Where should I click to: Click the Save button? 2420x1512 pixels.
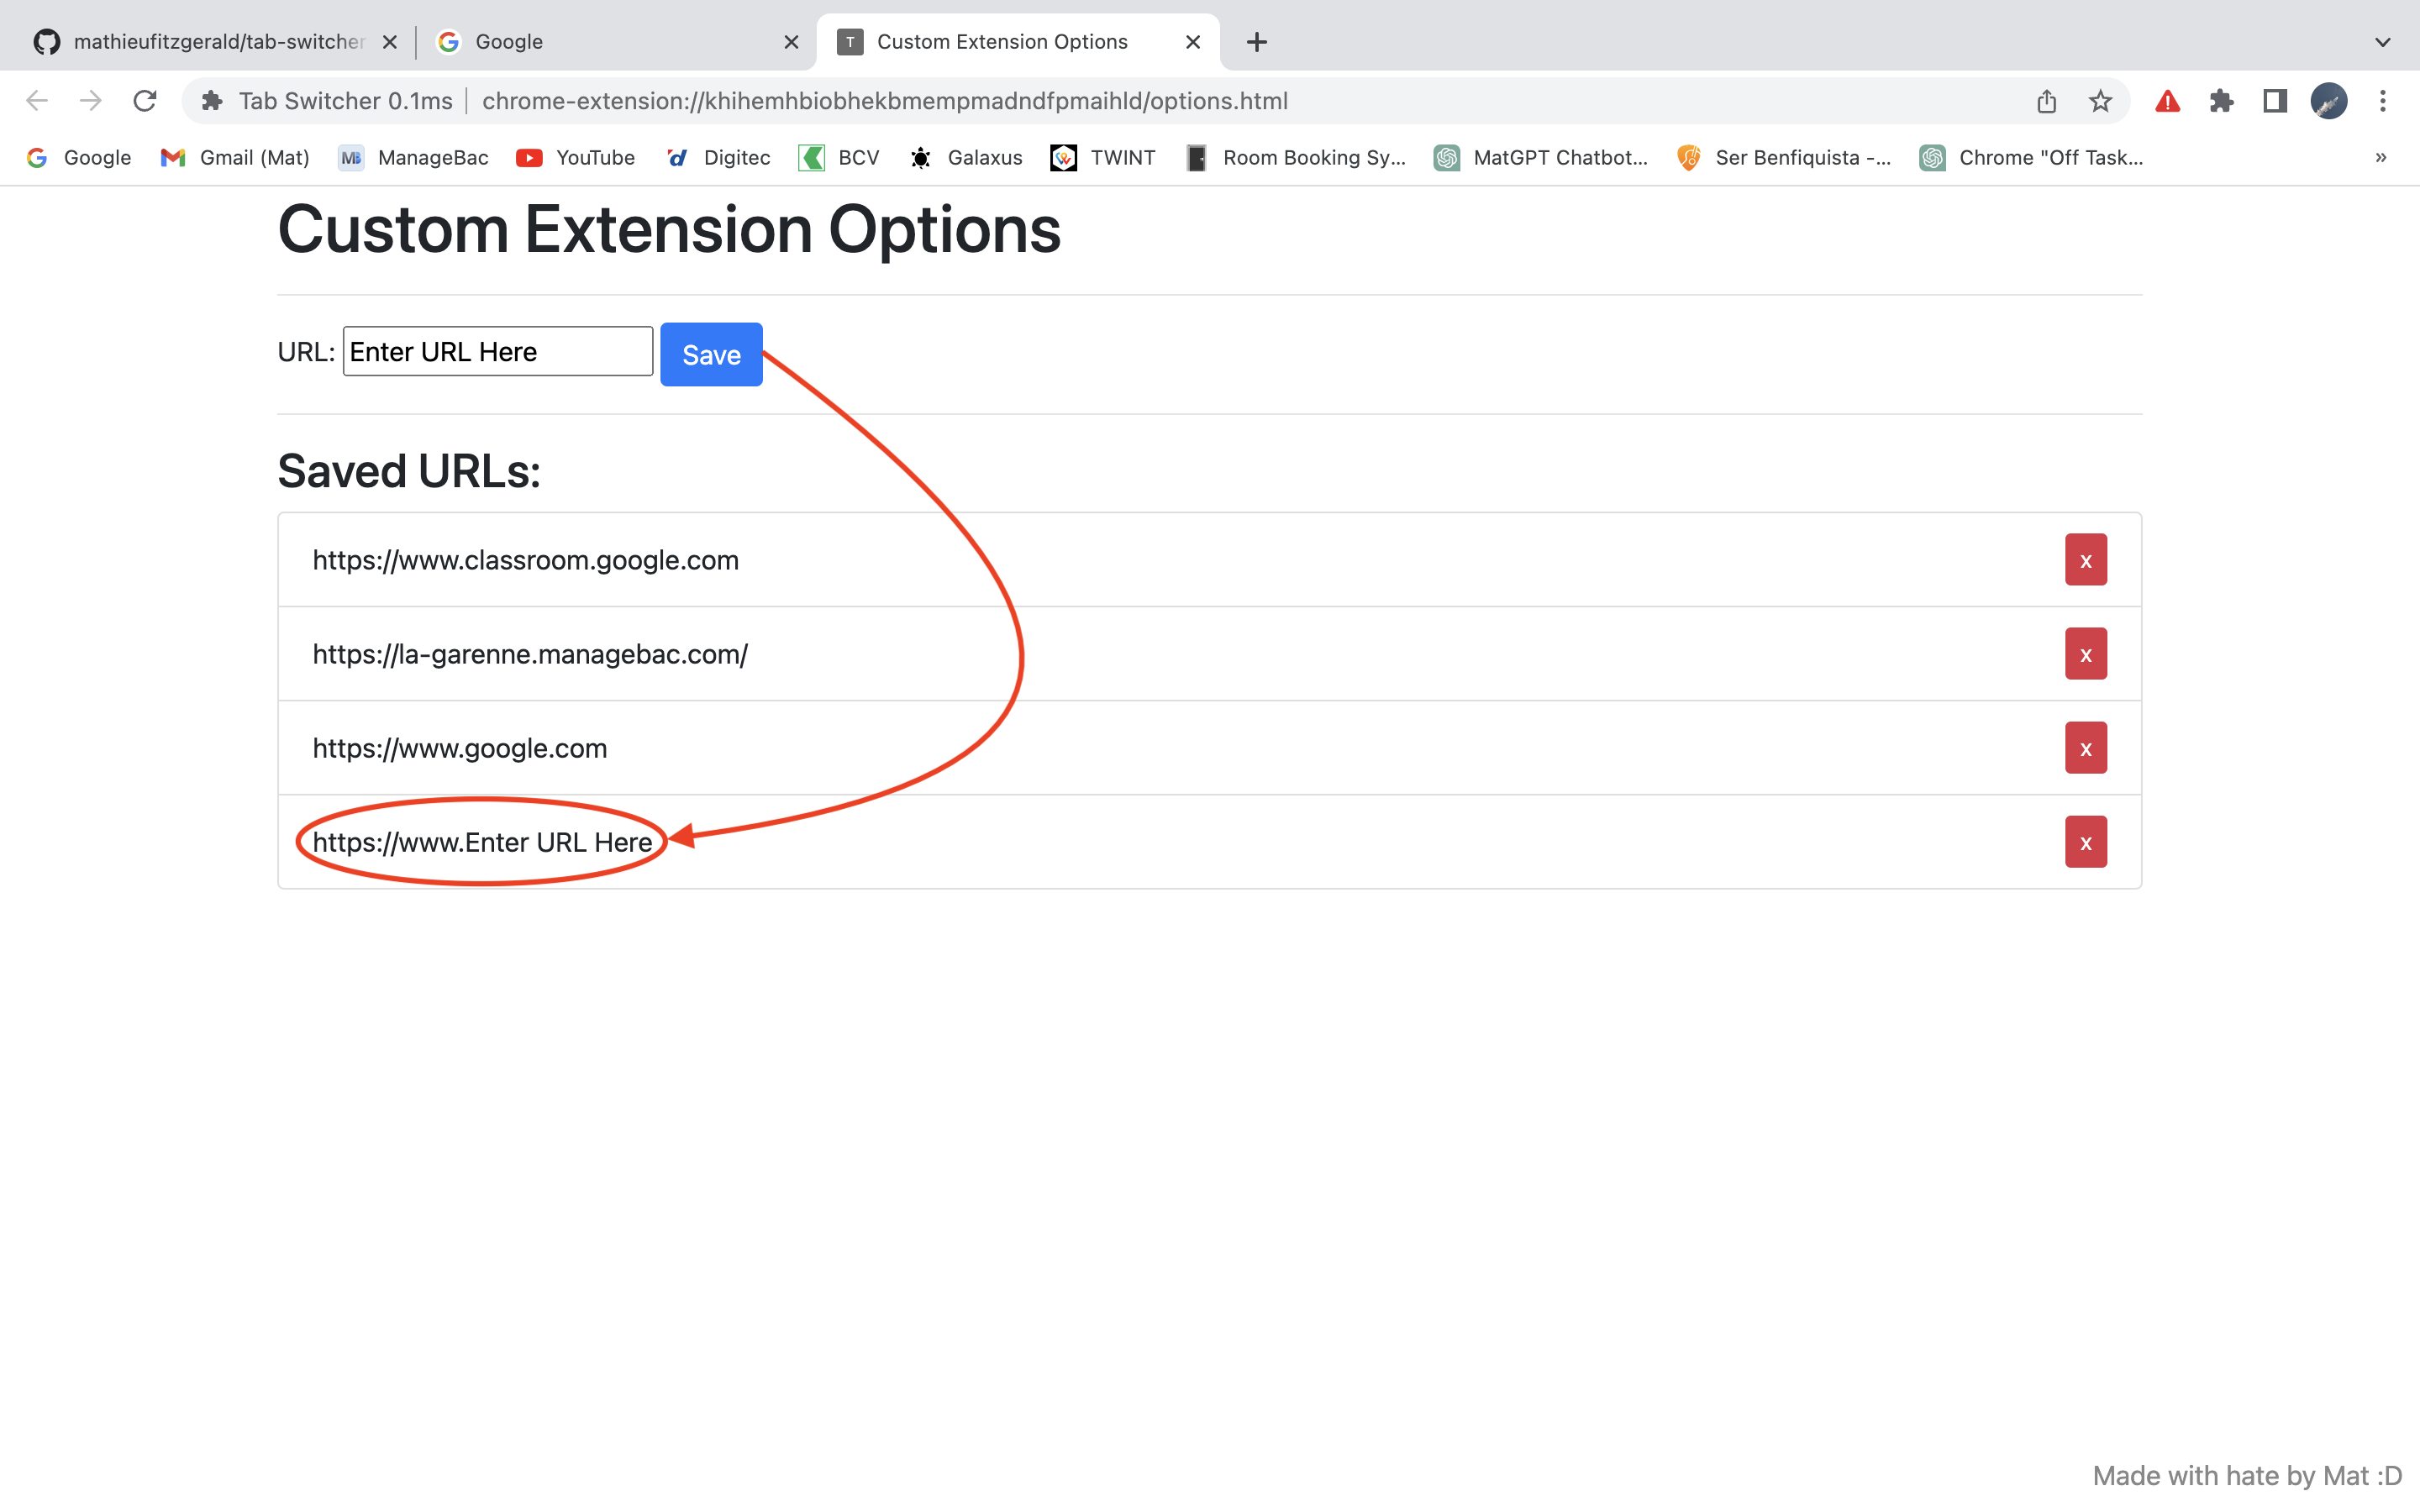(x=710, y=354)
